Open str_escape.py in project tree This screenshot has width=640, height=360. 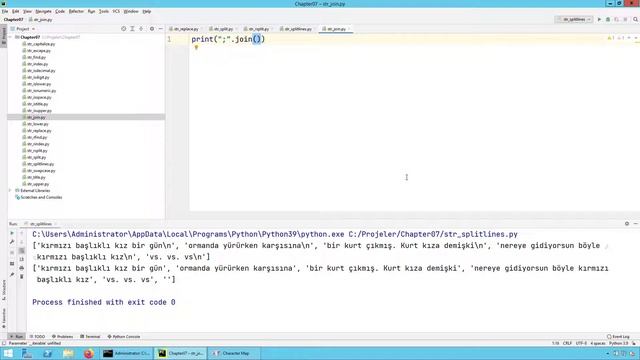[39, 51]
